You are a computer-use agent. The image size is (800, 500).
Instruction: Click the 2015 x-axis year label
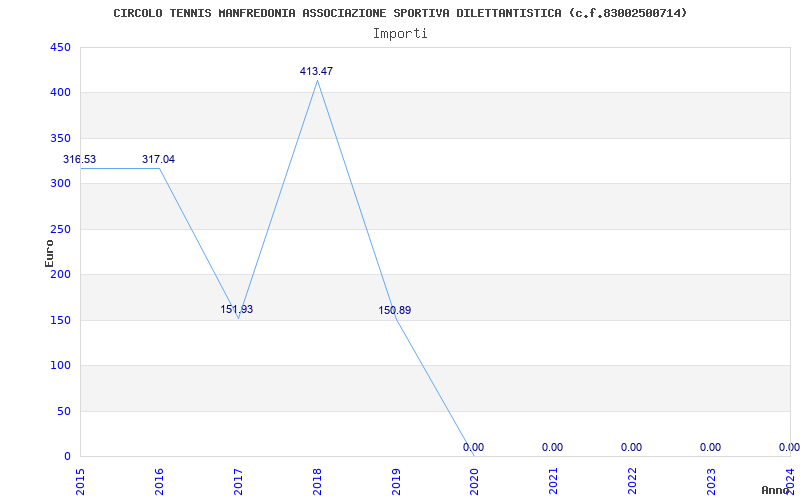(x=80, y=482)
